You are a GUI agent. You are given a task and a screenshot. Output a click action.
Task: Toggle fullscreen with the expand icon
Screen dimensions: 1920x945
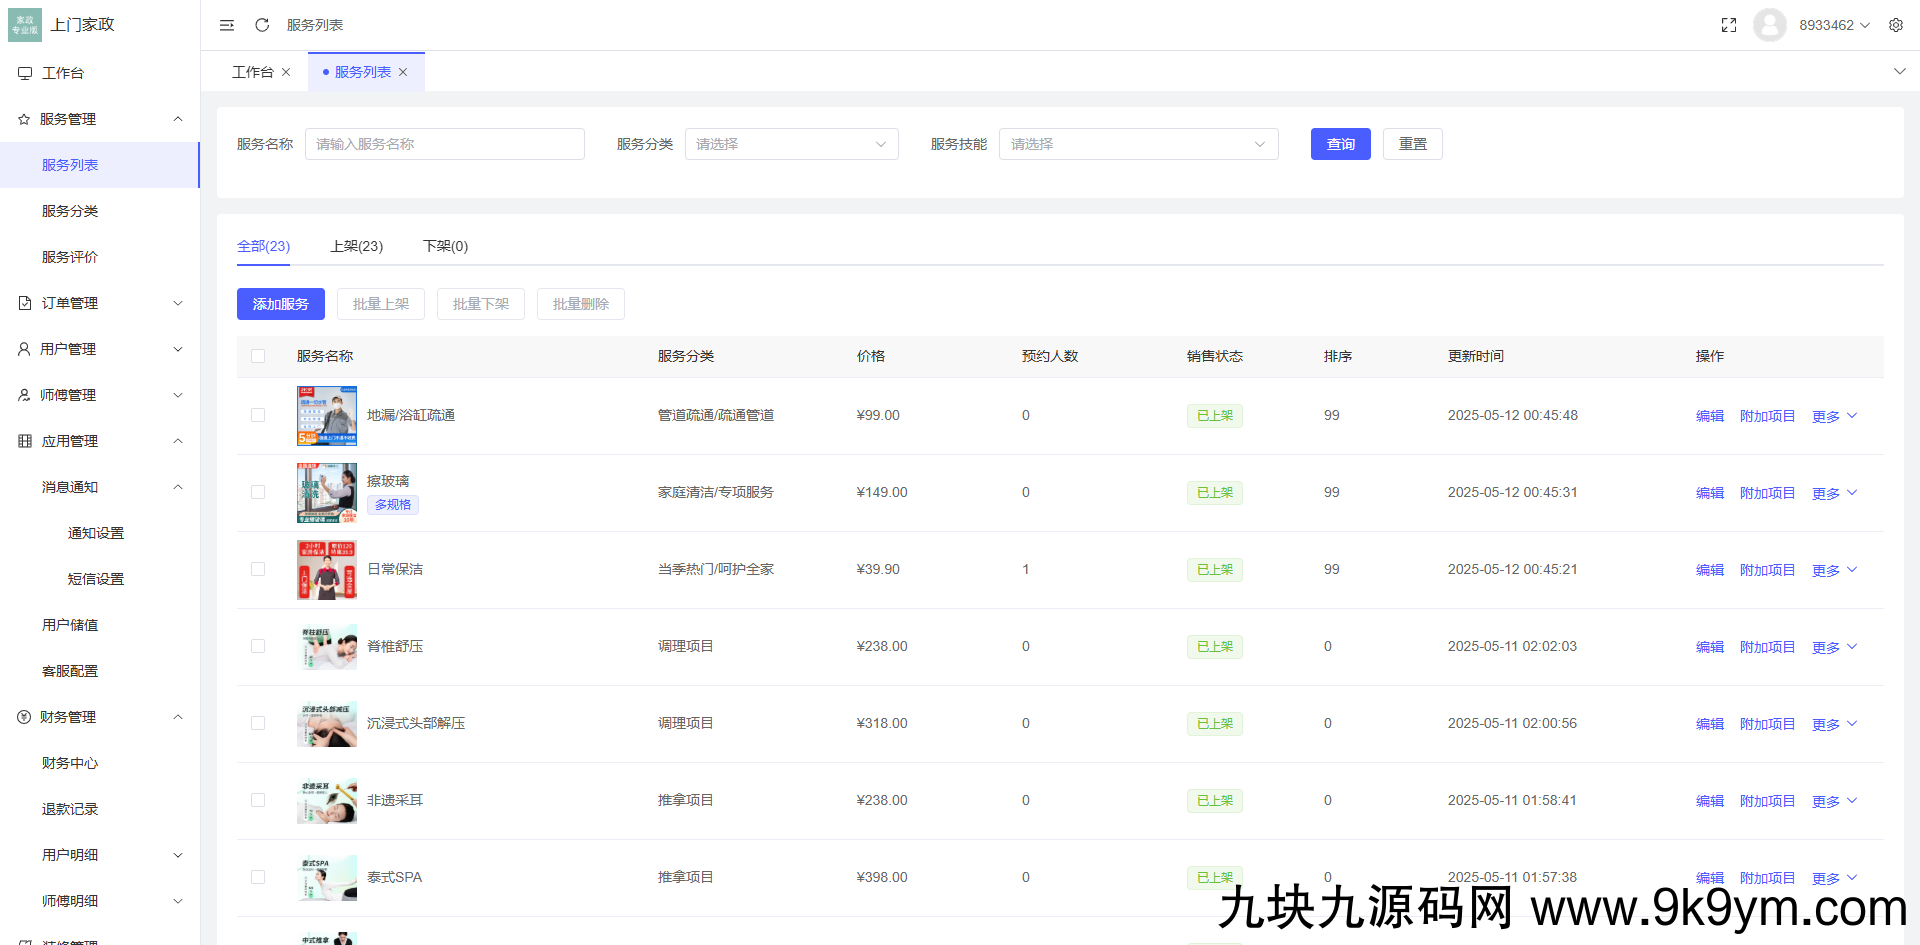[1729, 25]
